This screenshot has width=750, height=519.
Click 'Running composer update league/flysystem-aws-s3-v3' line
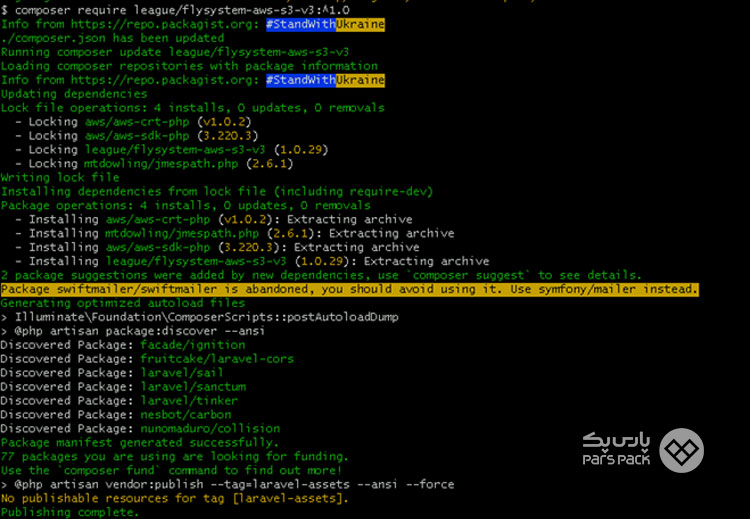click(175, 52)
